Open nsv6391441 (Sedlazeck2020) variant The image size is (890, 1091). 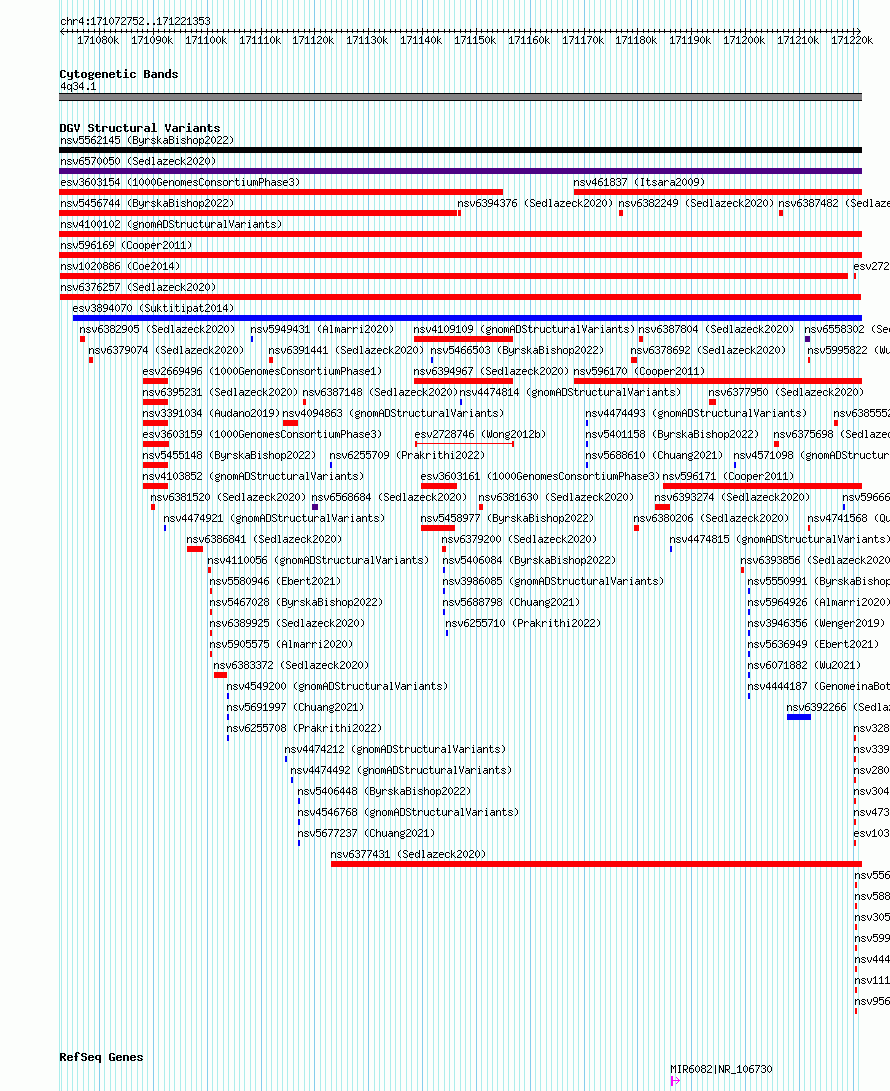[347, 350]
